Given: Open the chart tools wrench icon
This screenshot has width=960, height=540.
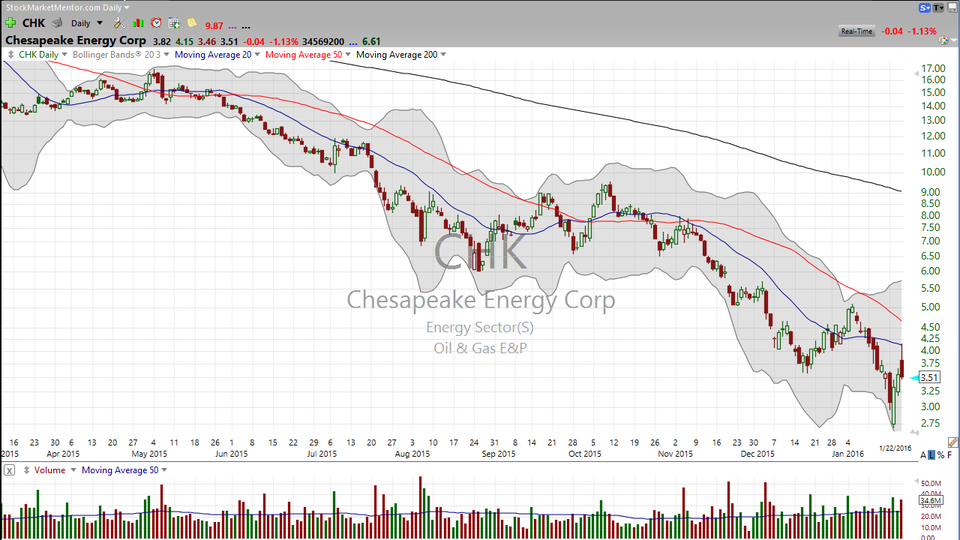Looking at the screenshot, I should coord(119,23).
